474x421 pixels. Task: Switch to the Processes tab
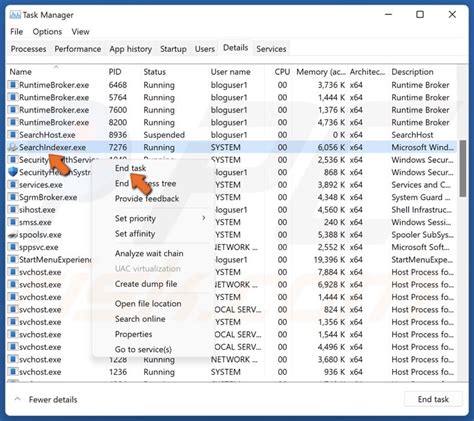pos(28,49)
